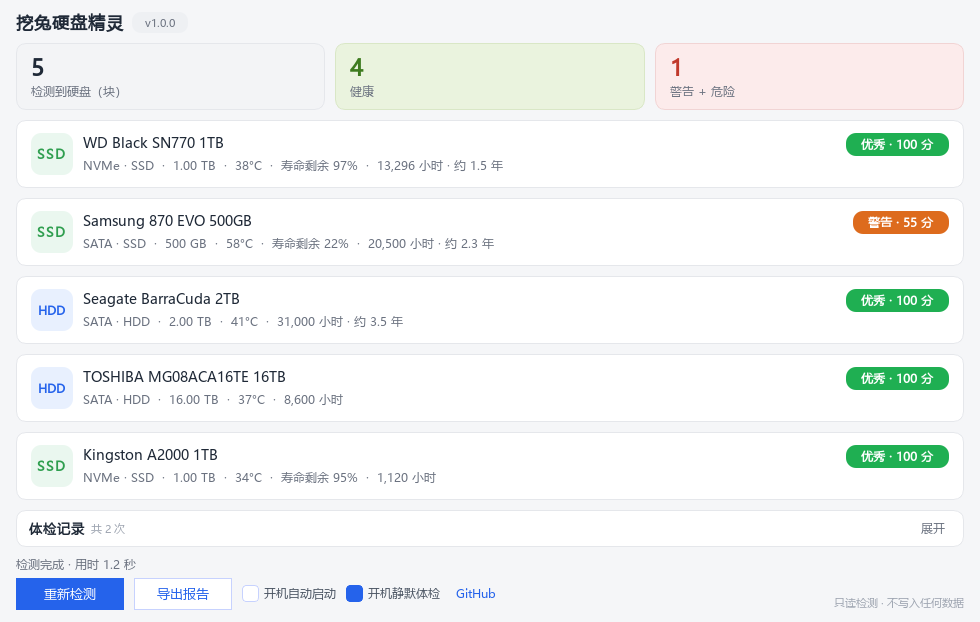
Task: Click the SSD icon for WD Black SN770
Action: click(x=52, y=154)
